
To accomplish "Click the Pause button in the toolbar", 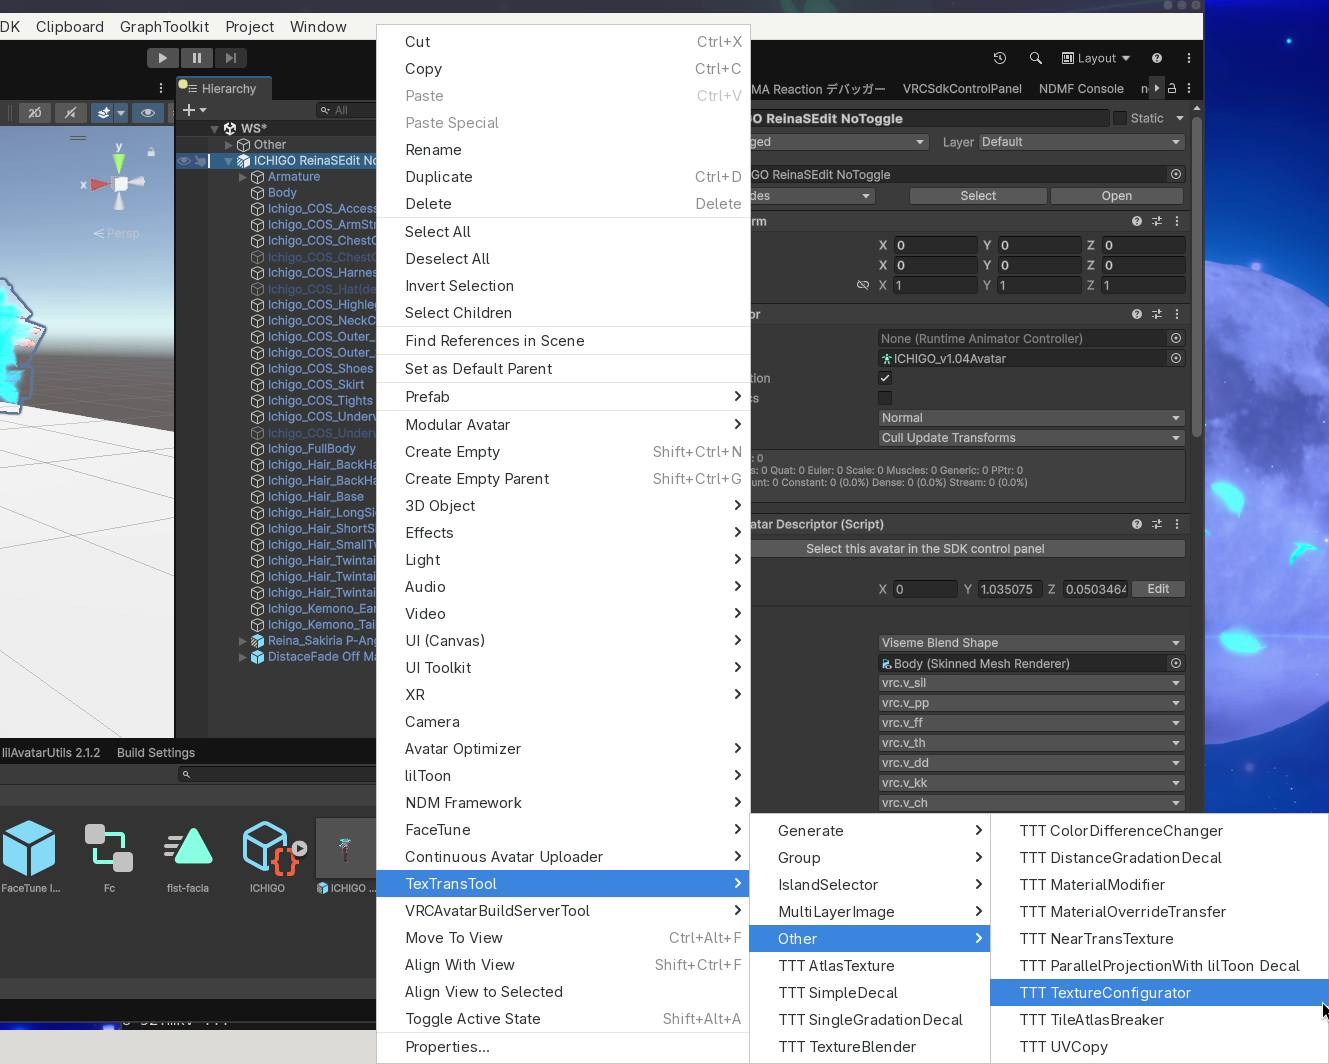I will [x=197, y=58].
